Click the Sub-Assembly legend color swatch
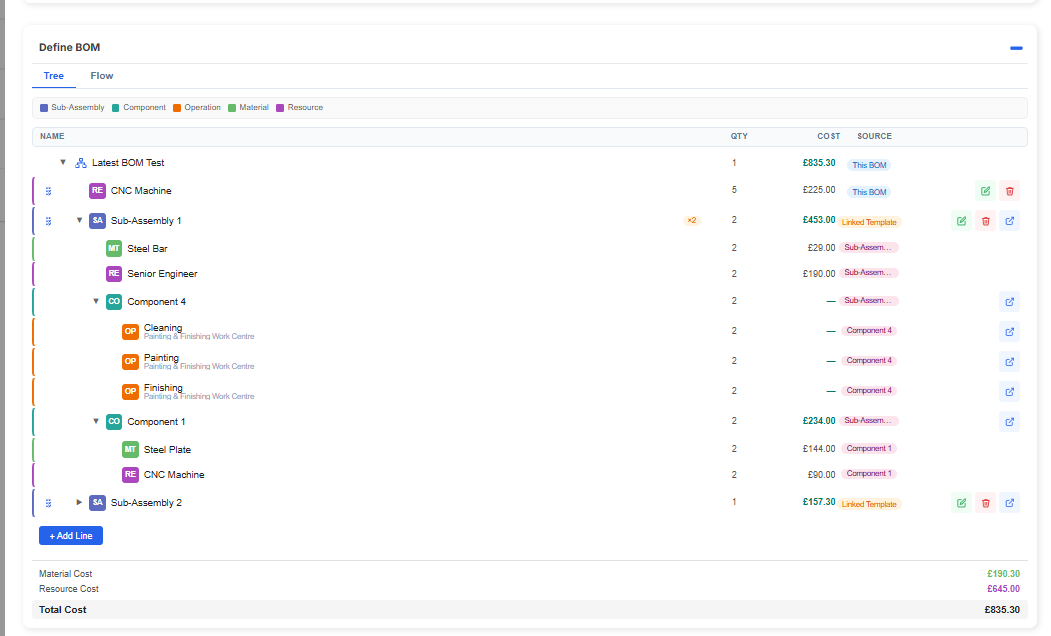The height and width of the screenshot is (636, 1051). pyautogui.click(x=44, y=108)
